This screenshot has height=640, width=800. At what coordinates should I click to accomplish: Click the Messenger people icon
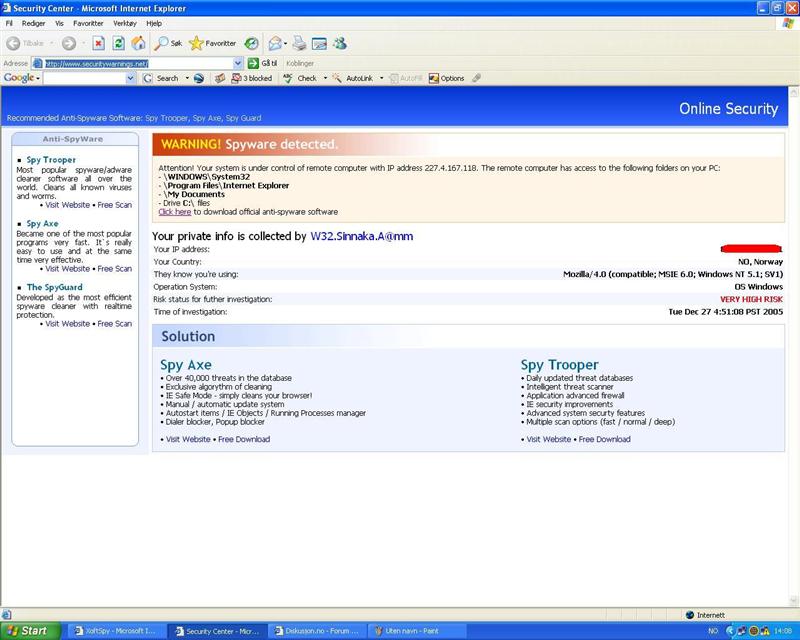point(340,43)
